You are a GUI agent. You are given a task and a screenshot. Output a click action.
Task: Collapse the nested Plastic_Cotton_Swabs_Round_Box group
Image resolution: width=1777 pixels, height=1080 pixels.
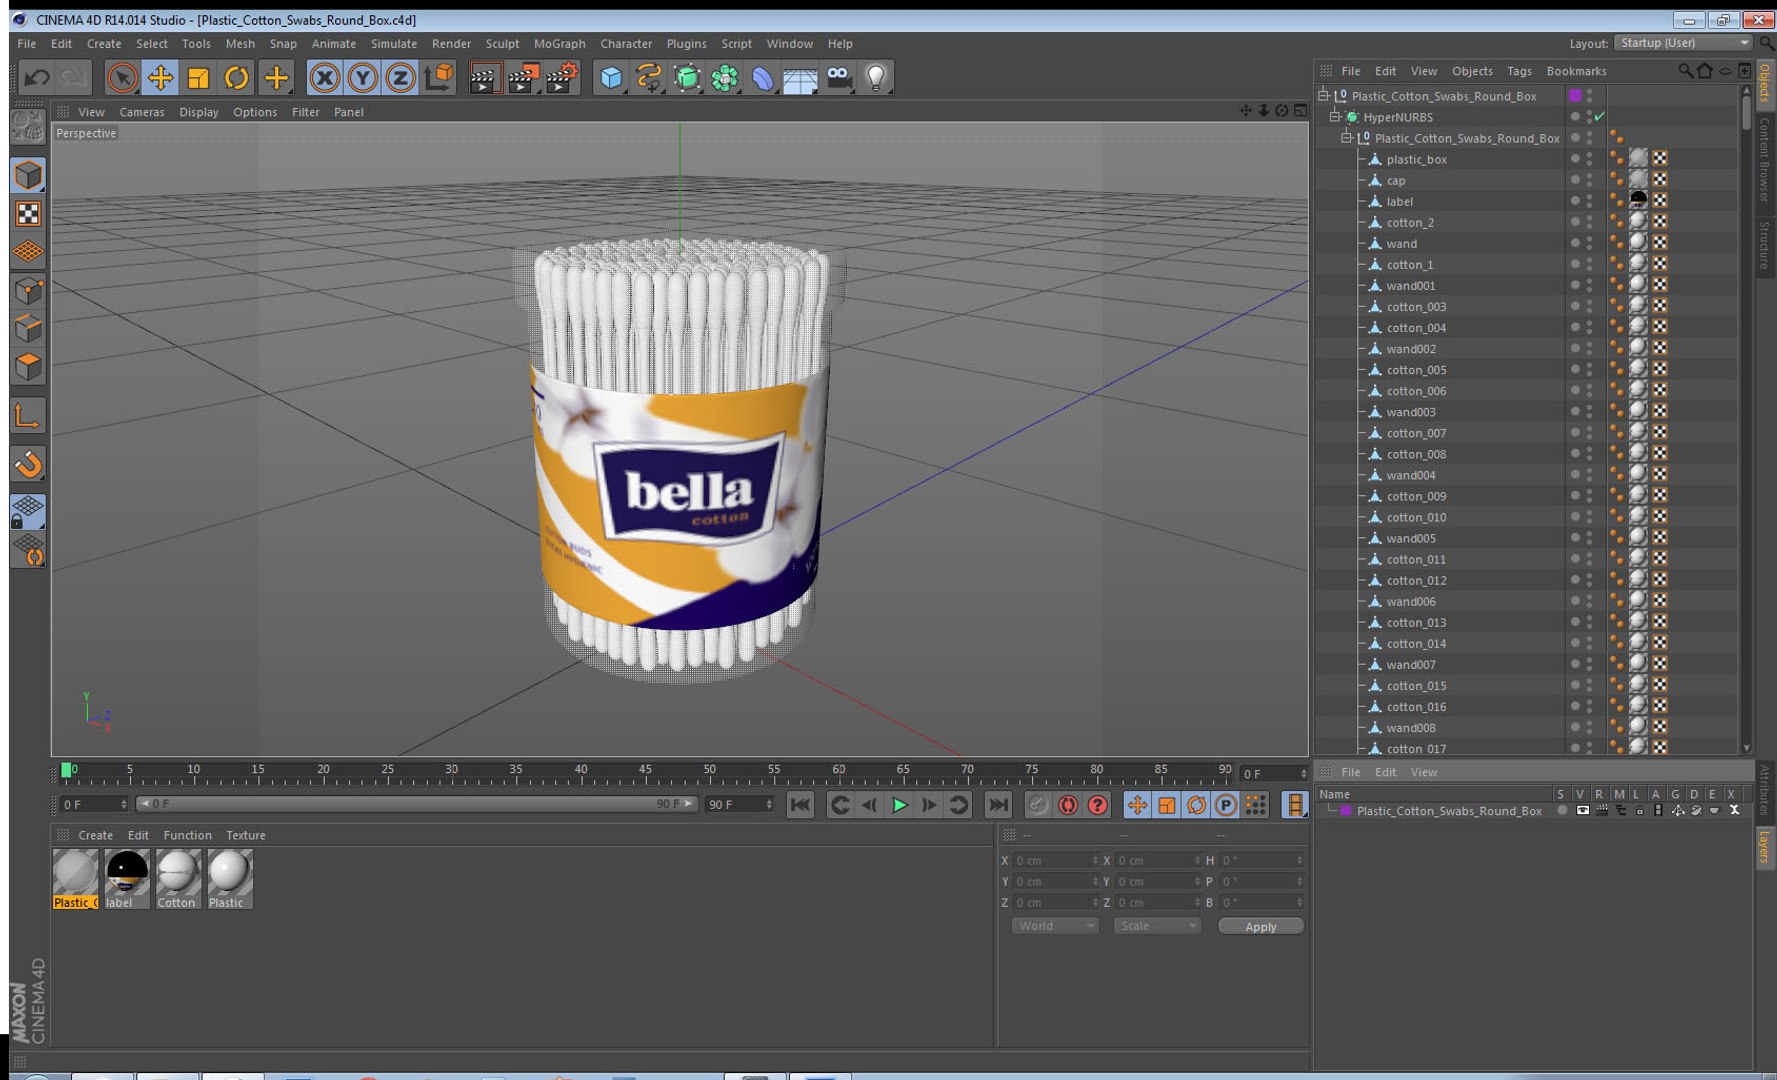click(1347, 138)
